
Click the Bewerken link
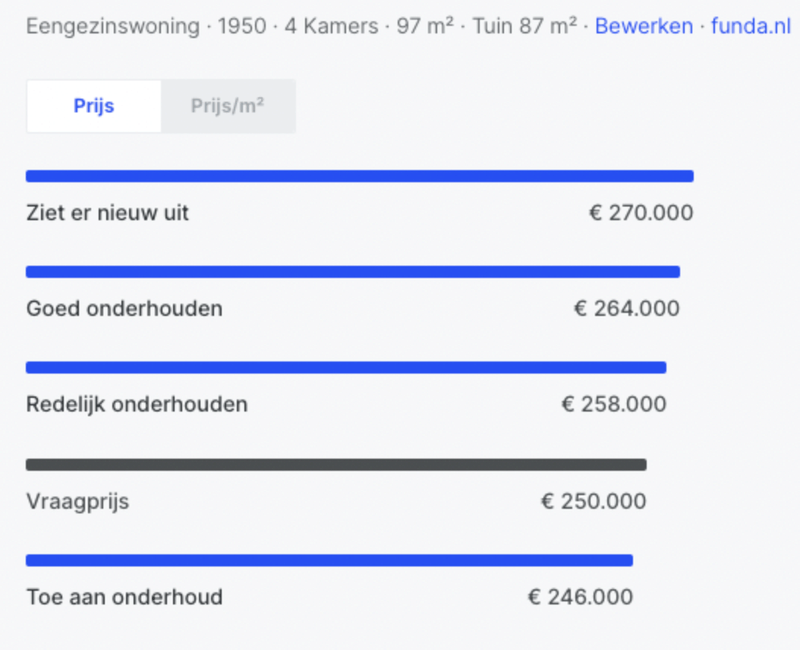[643, 26]
